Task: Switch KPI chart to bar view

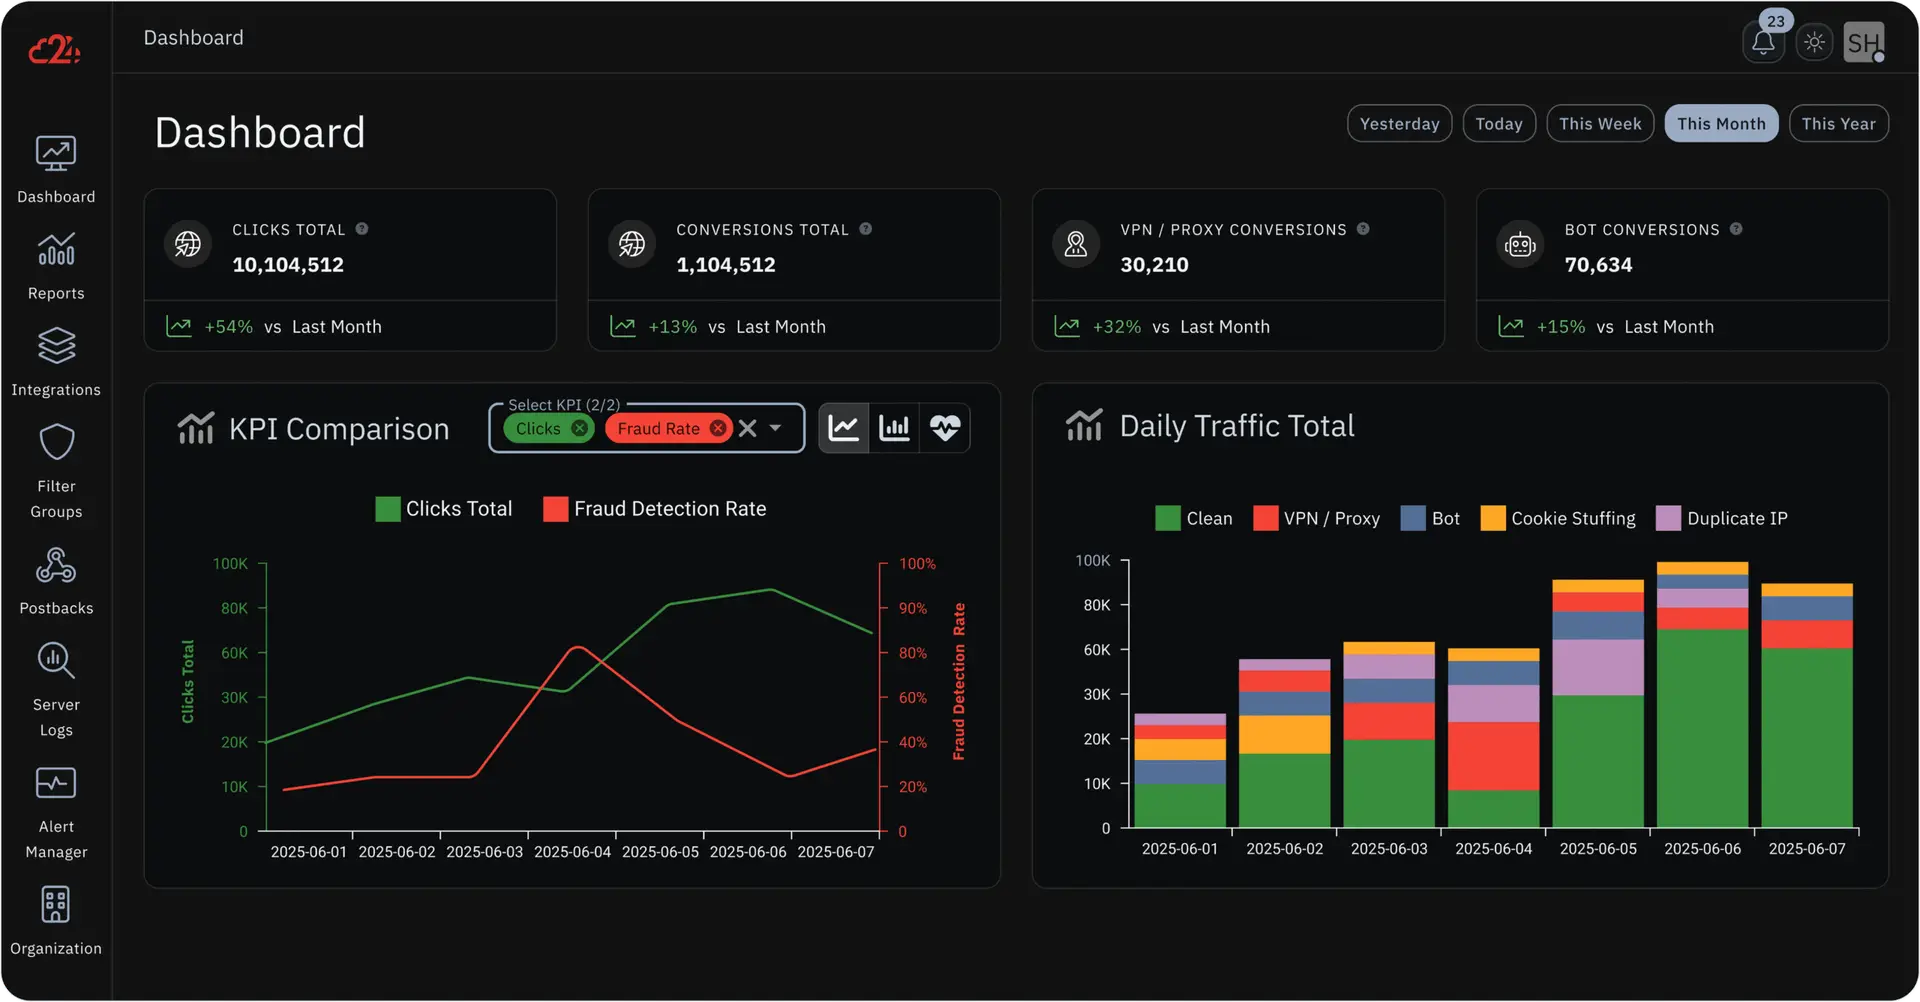Action: click(x=894, y=428)
